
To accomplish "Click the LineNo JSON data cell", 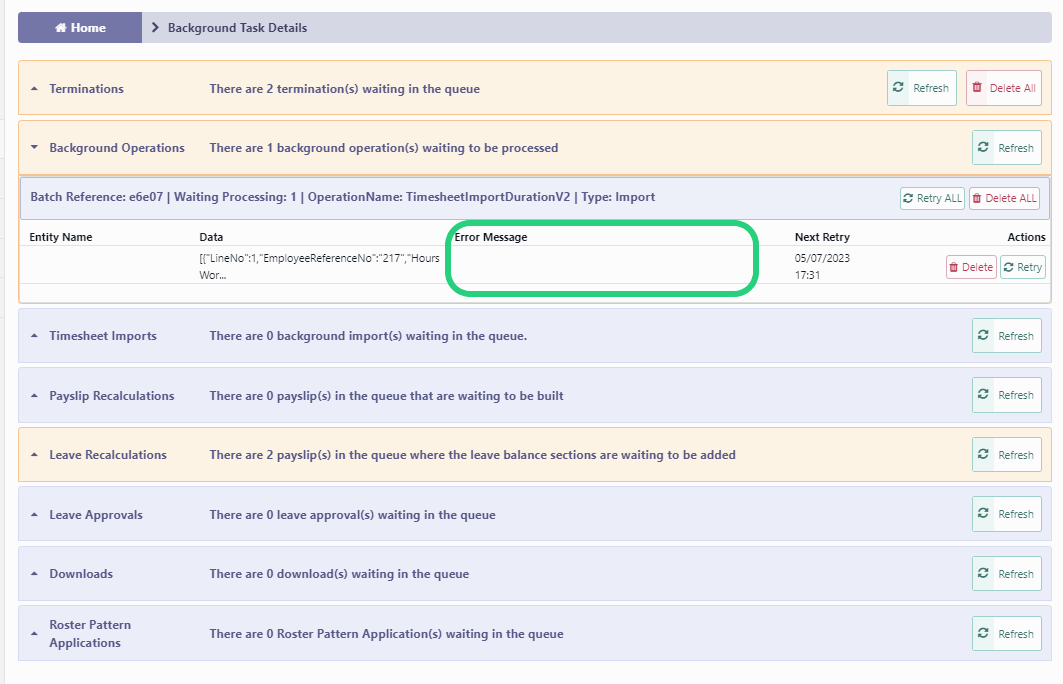I will 319,266.
